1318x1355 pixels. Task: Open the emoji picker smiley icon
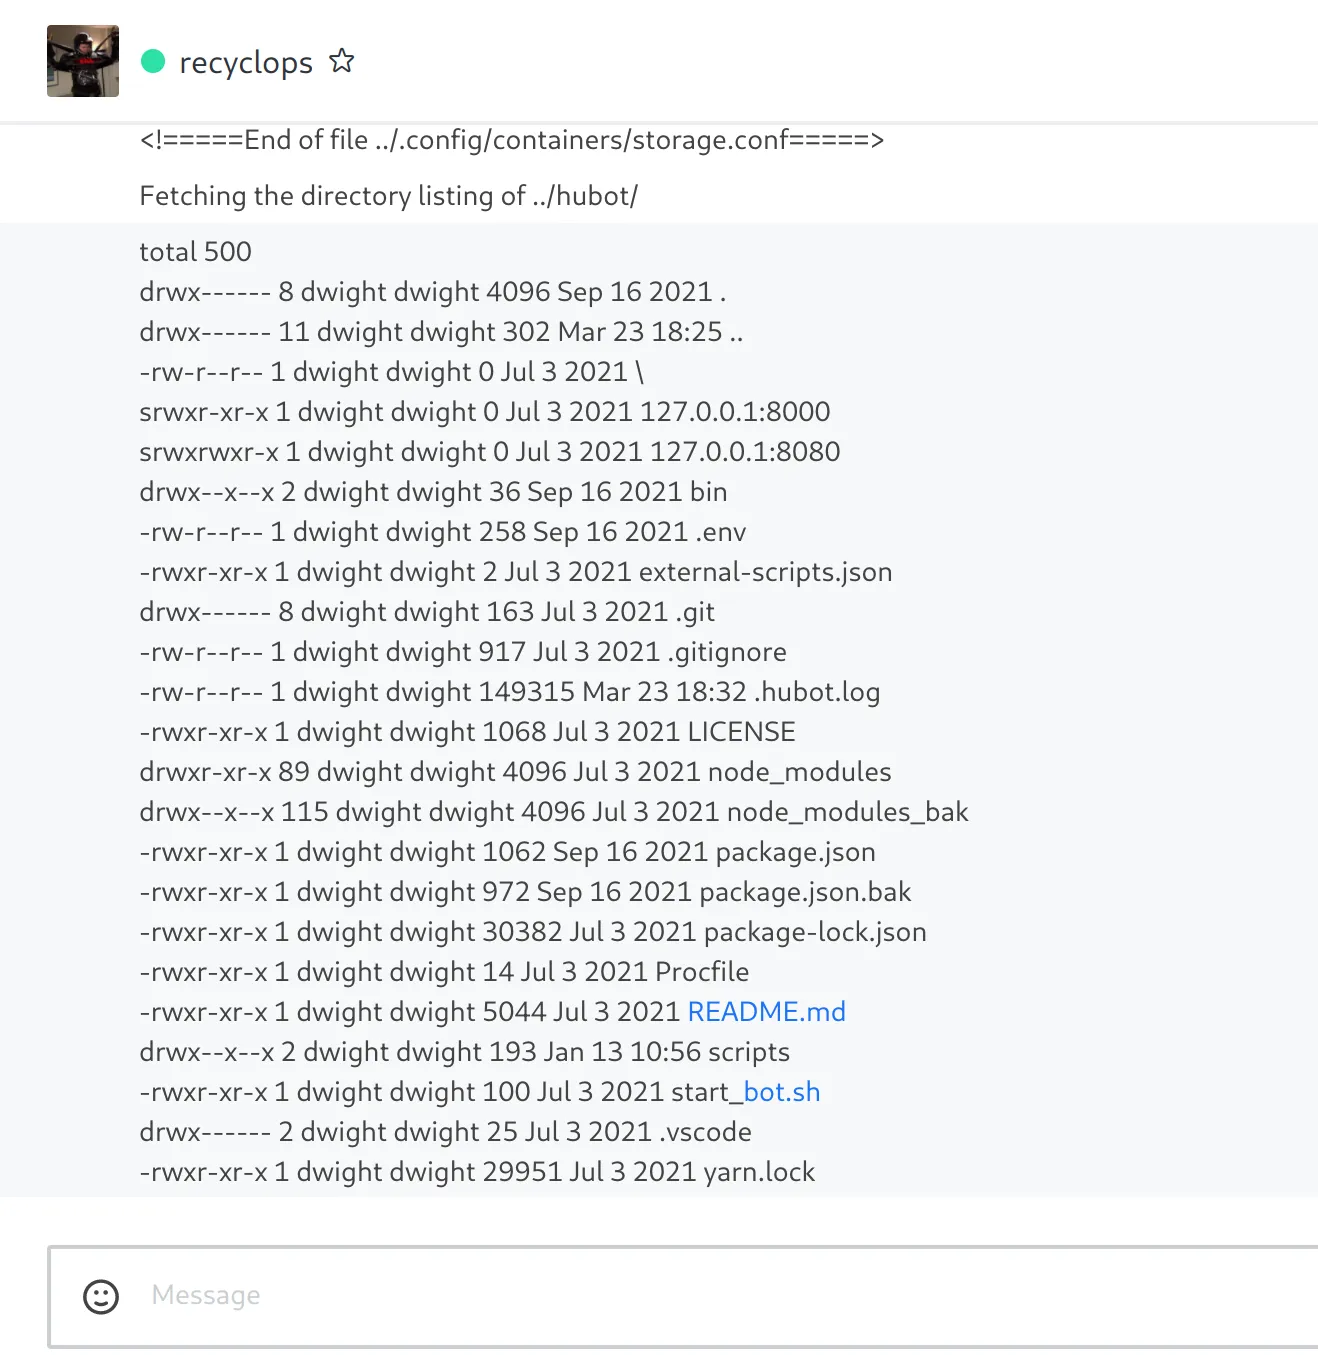100,1296
